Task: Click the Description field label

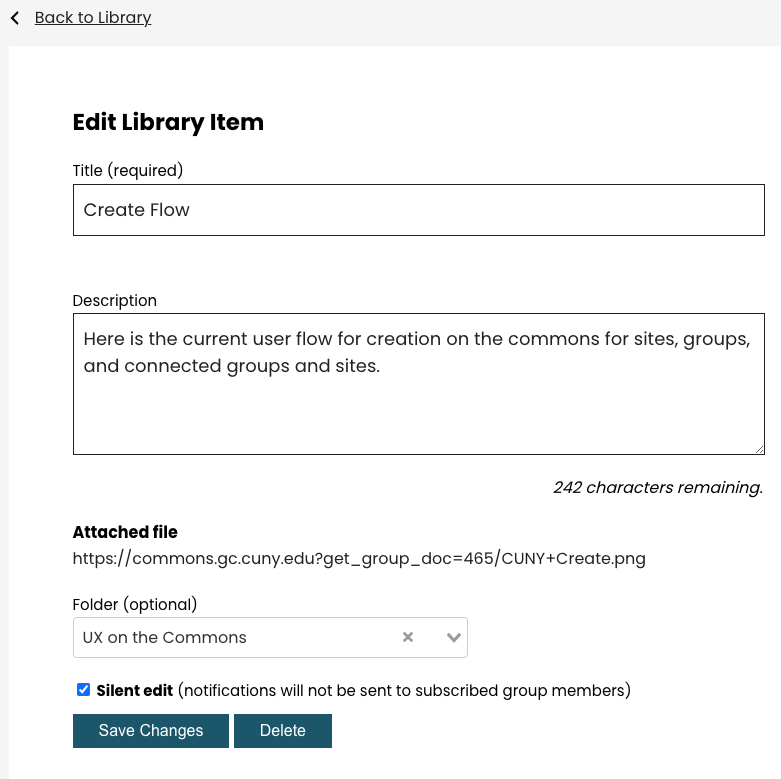Action: (115, 300)
